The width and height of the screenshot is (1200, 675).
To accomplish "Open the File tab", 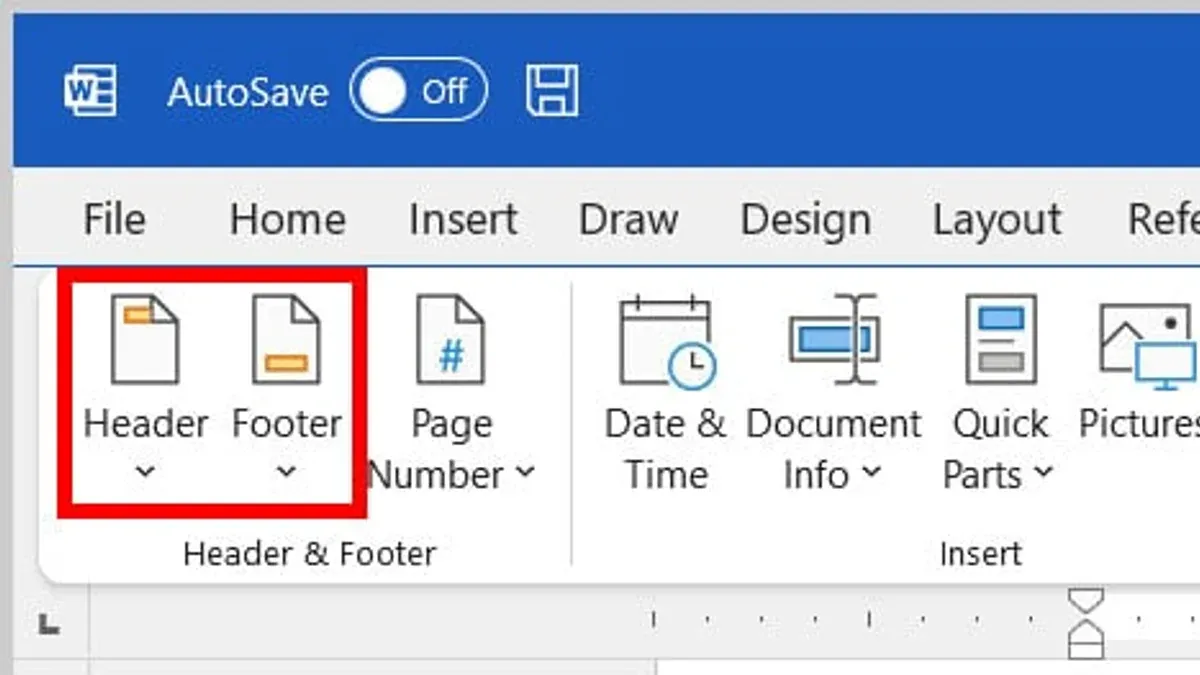I will click(114, 219).
